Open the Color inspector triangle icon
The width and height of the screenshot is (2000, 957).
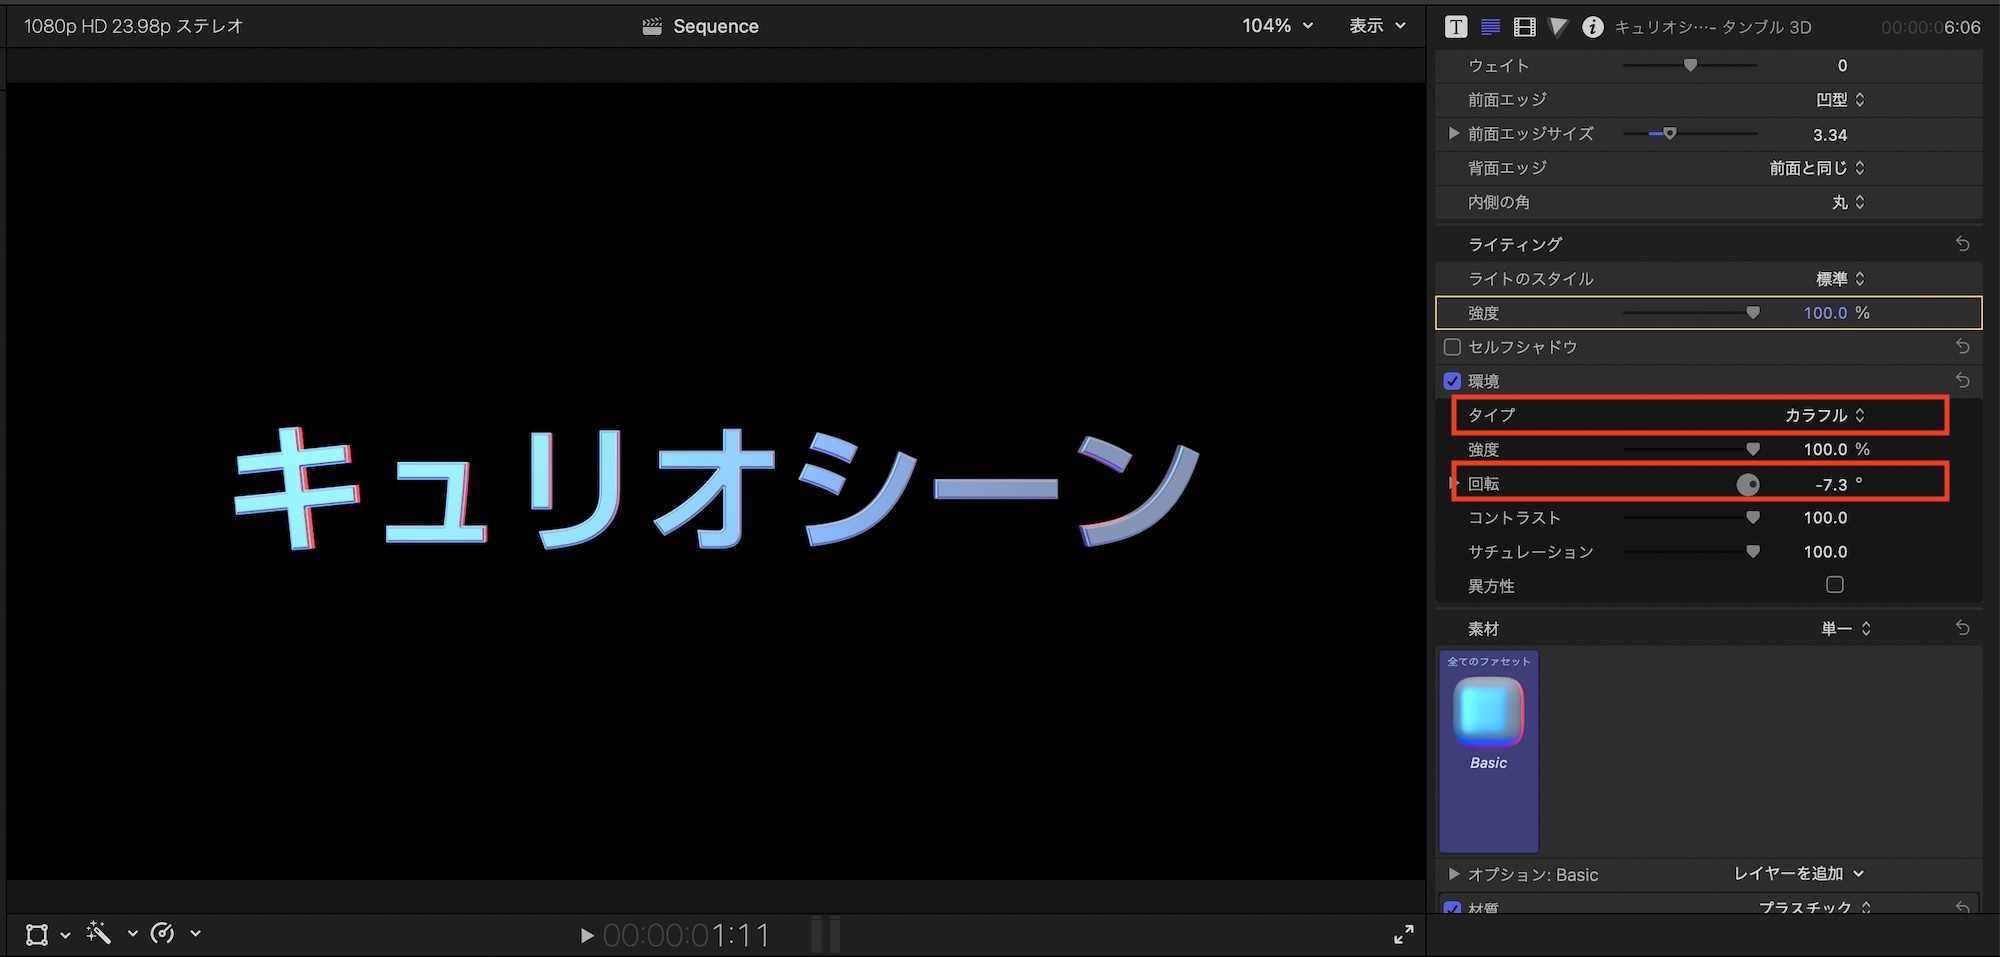point(1558,27)
